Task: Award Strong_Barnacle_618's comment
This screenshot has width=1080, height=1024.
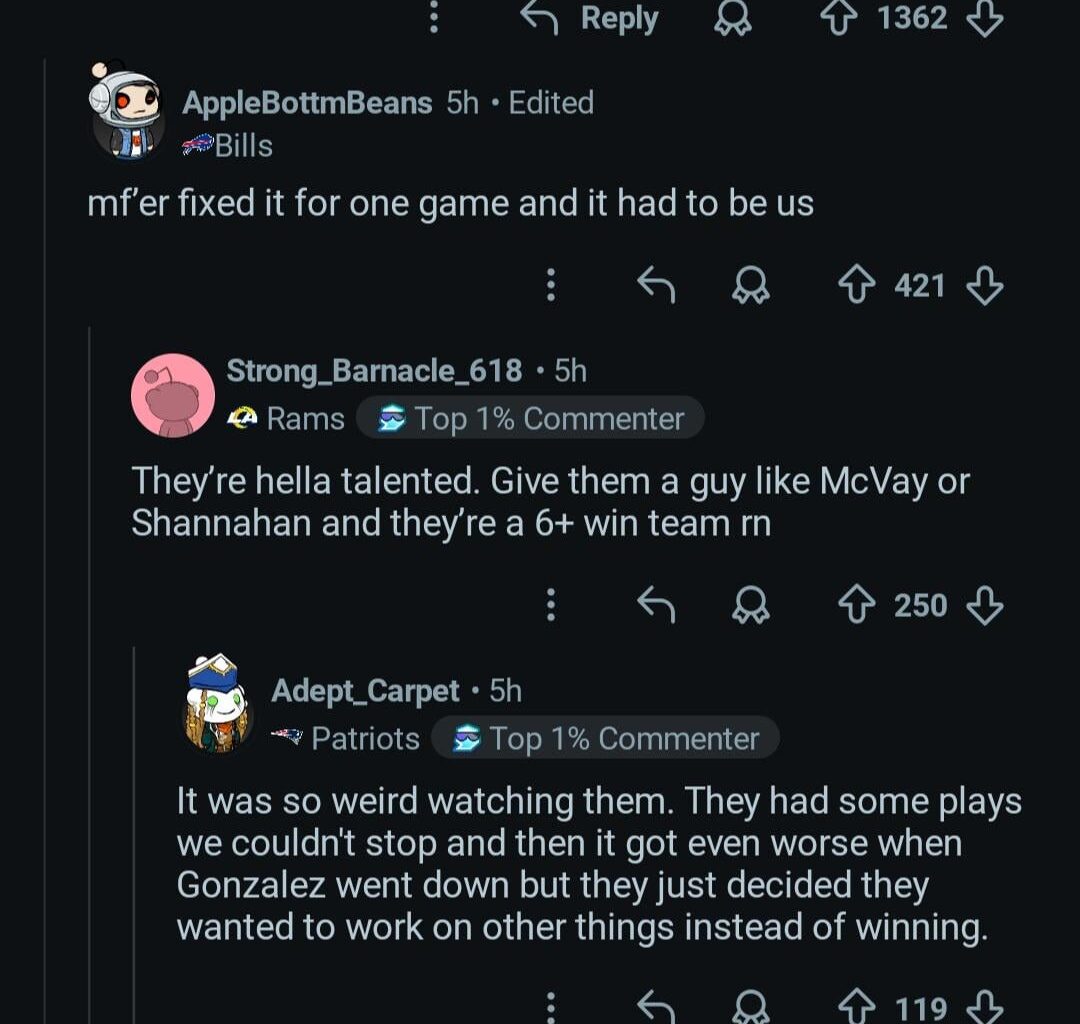Action: click(749, 605)
